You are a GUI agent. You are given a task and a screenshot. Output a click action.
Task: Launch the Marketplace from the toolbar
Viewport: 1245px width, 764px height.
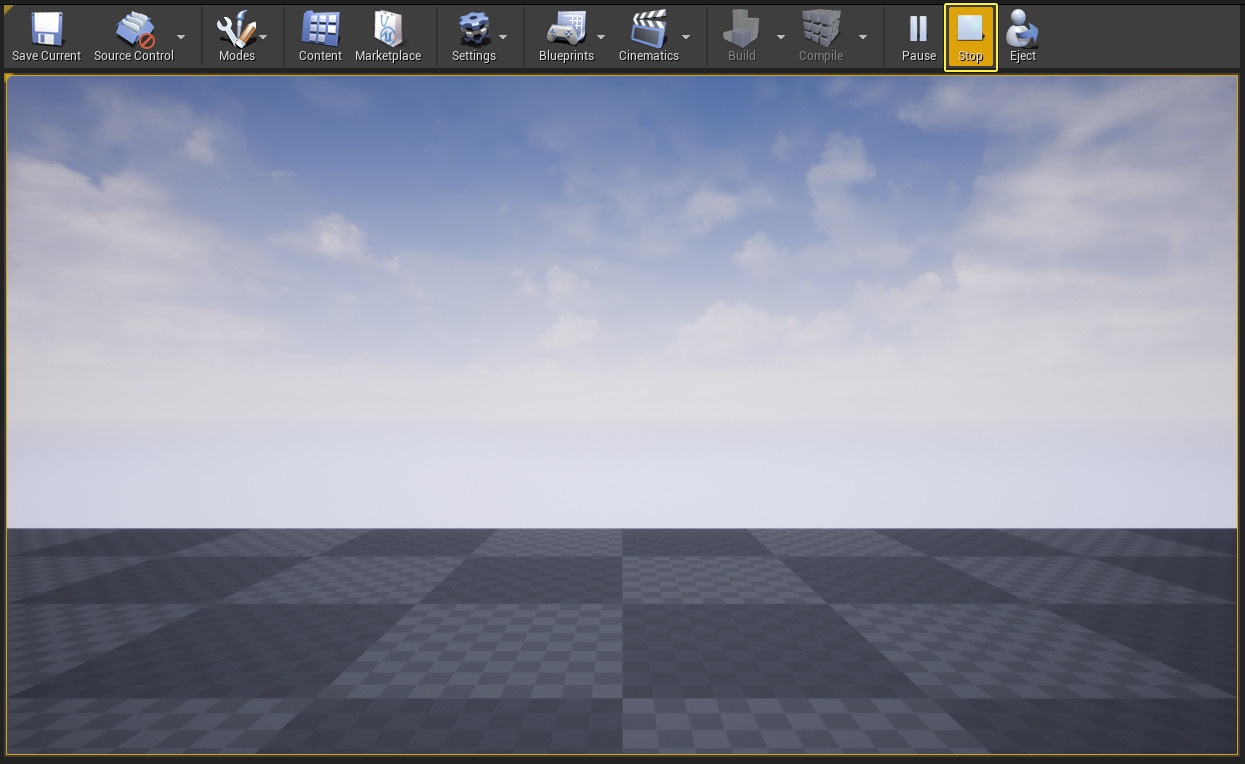click(388, 30)
